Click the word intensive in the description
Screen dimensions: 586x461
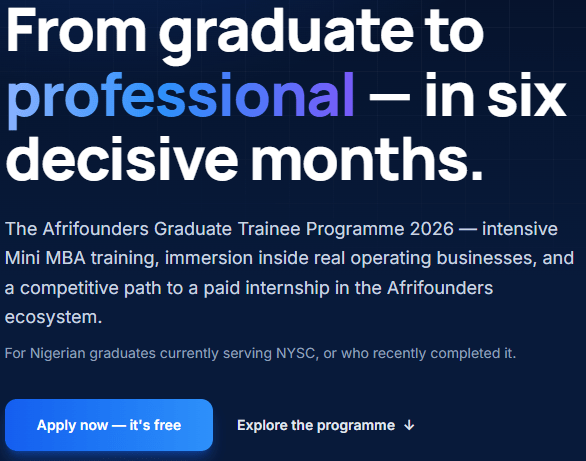click(519, 229)
